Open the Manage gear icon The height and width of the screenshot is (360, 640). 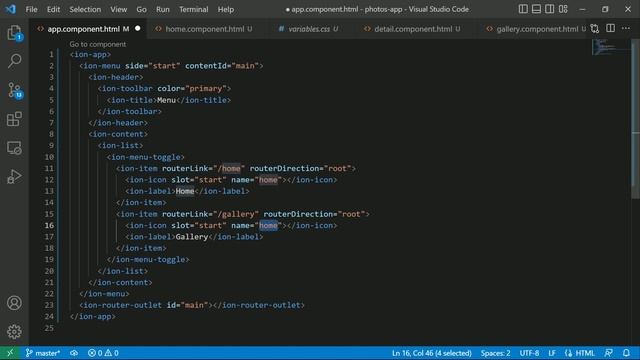[x=14, y=331]
